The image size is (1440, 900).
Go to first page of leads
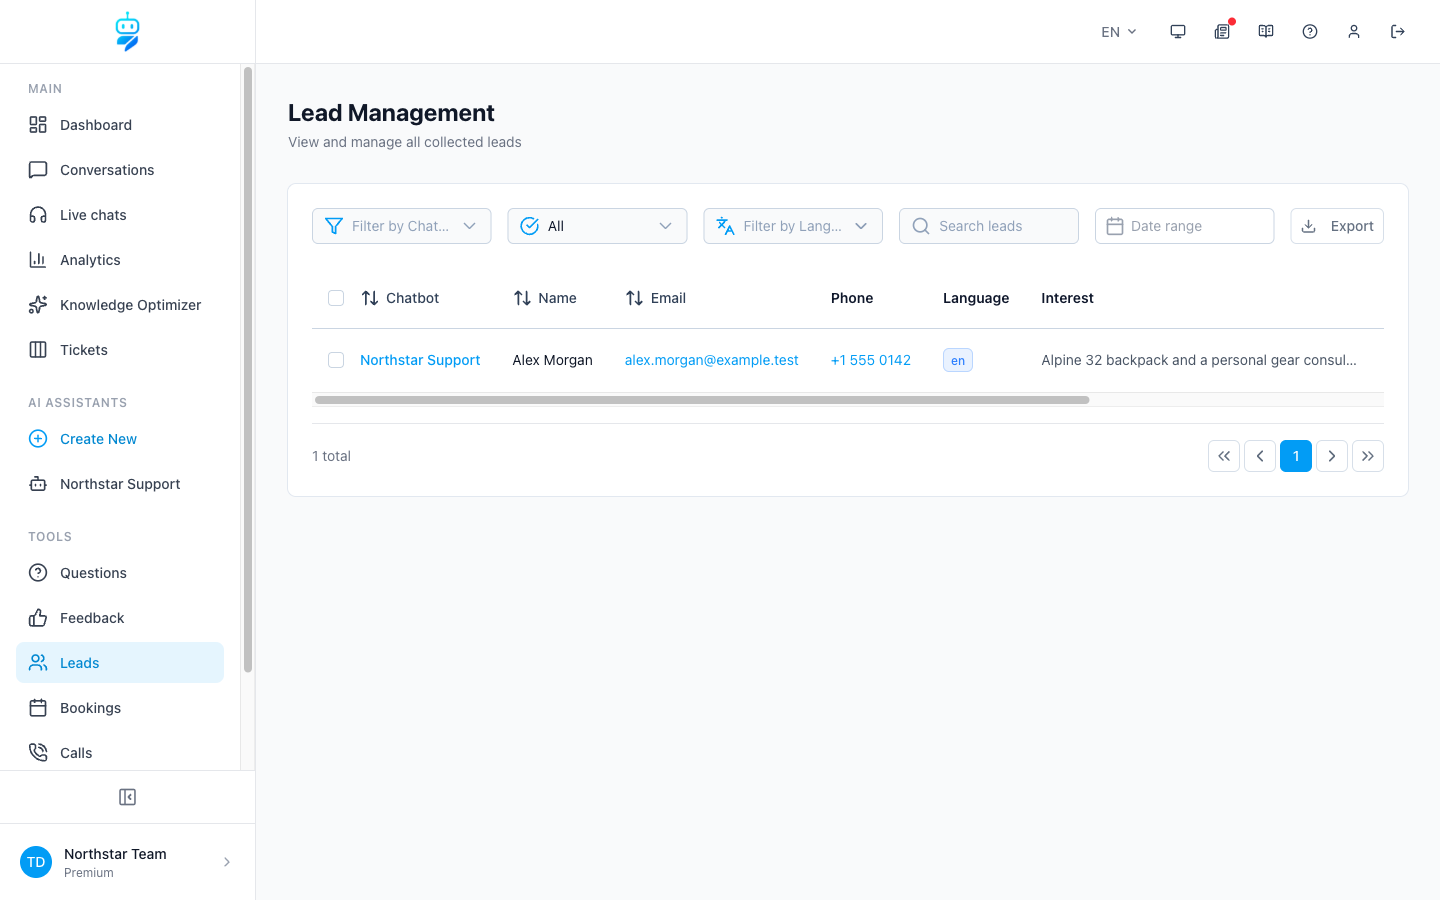[x=1224, y=456]
